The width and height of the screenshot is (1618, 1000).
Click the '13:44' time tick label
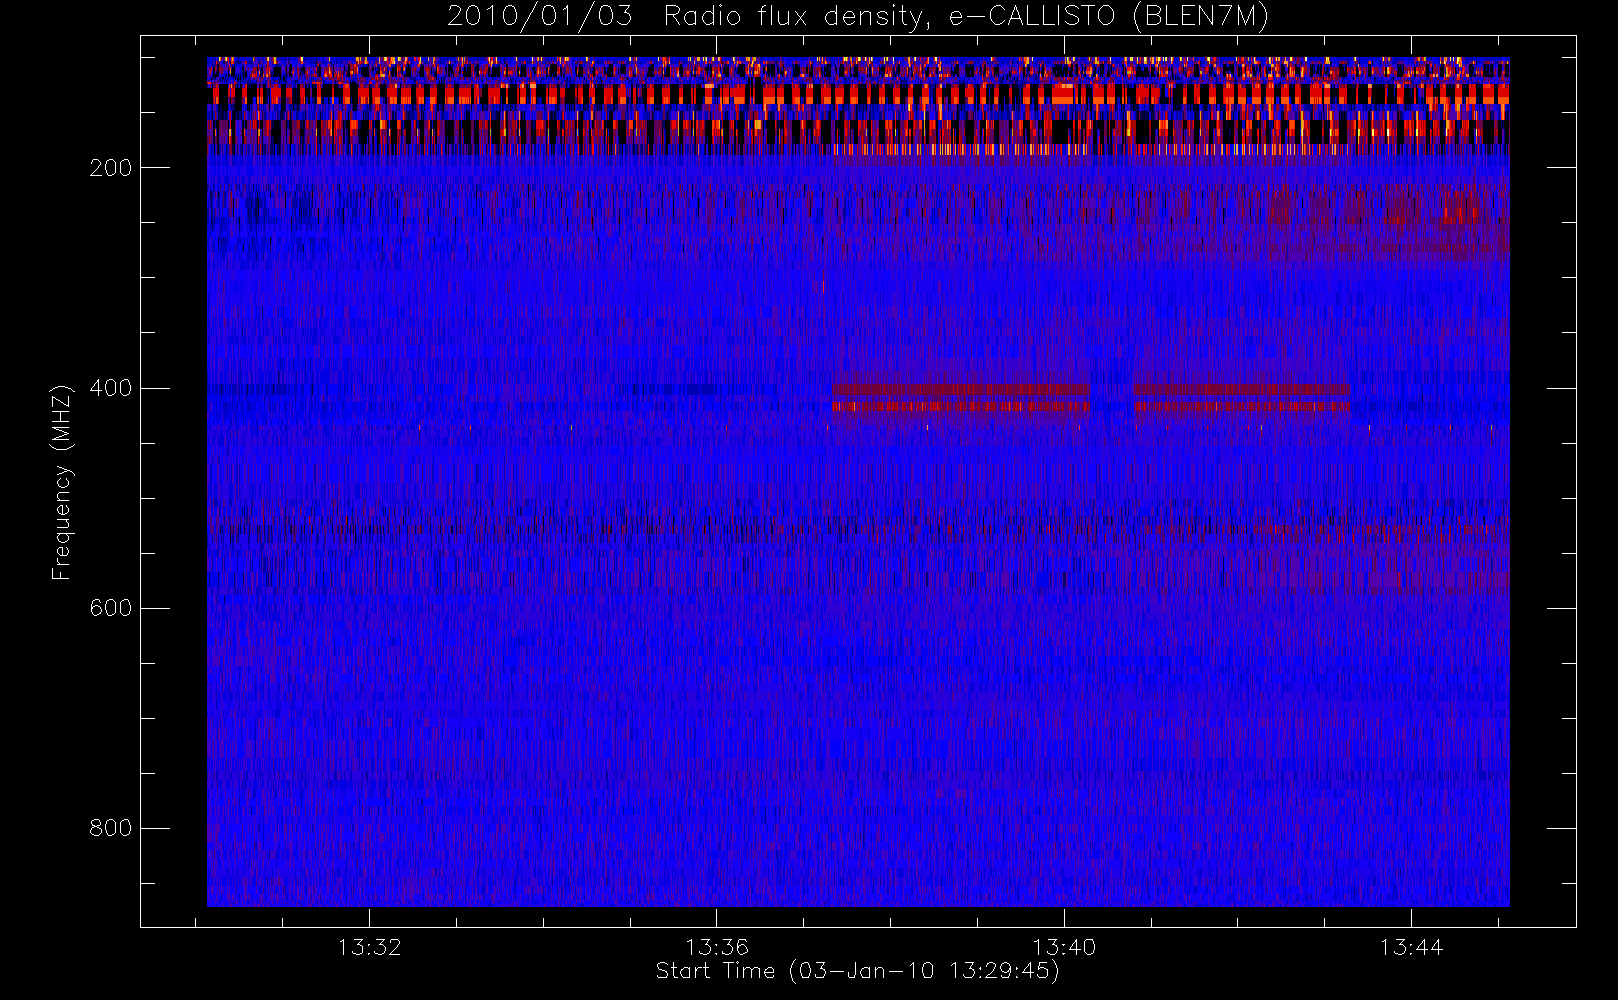[1411, 947]
